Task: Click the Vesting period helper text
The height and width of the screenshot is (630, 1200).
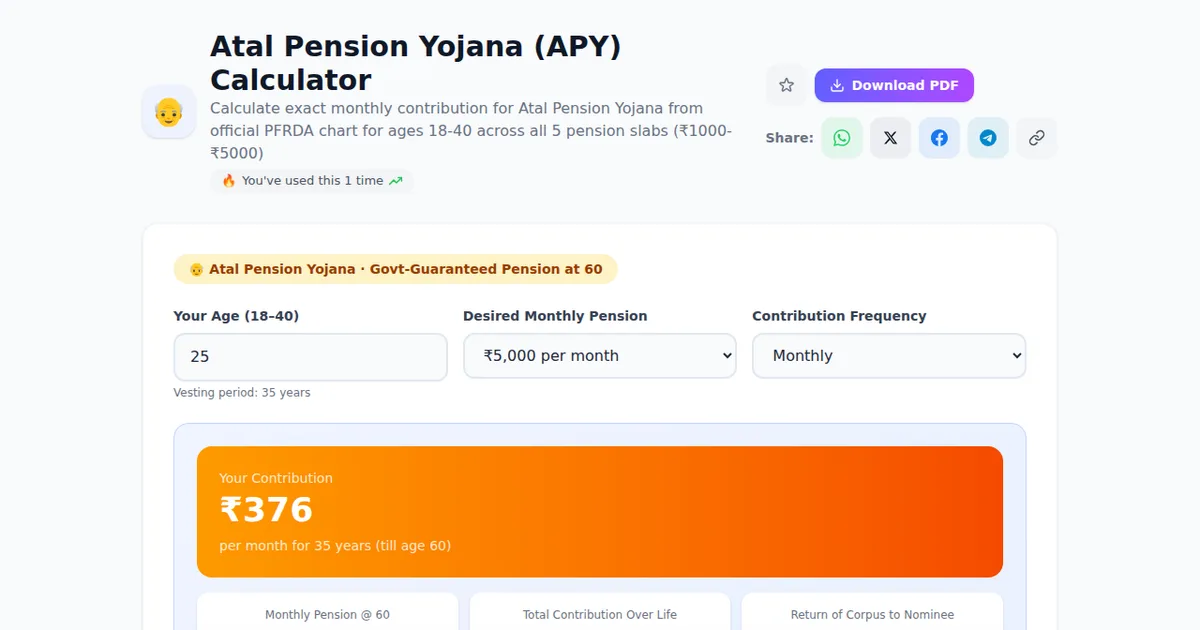Action: click(x=242, y=393)
